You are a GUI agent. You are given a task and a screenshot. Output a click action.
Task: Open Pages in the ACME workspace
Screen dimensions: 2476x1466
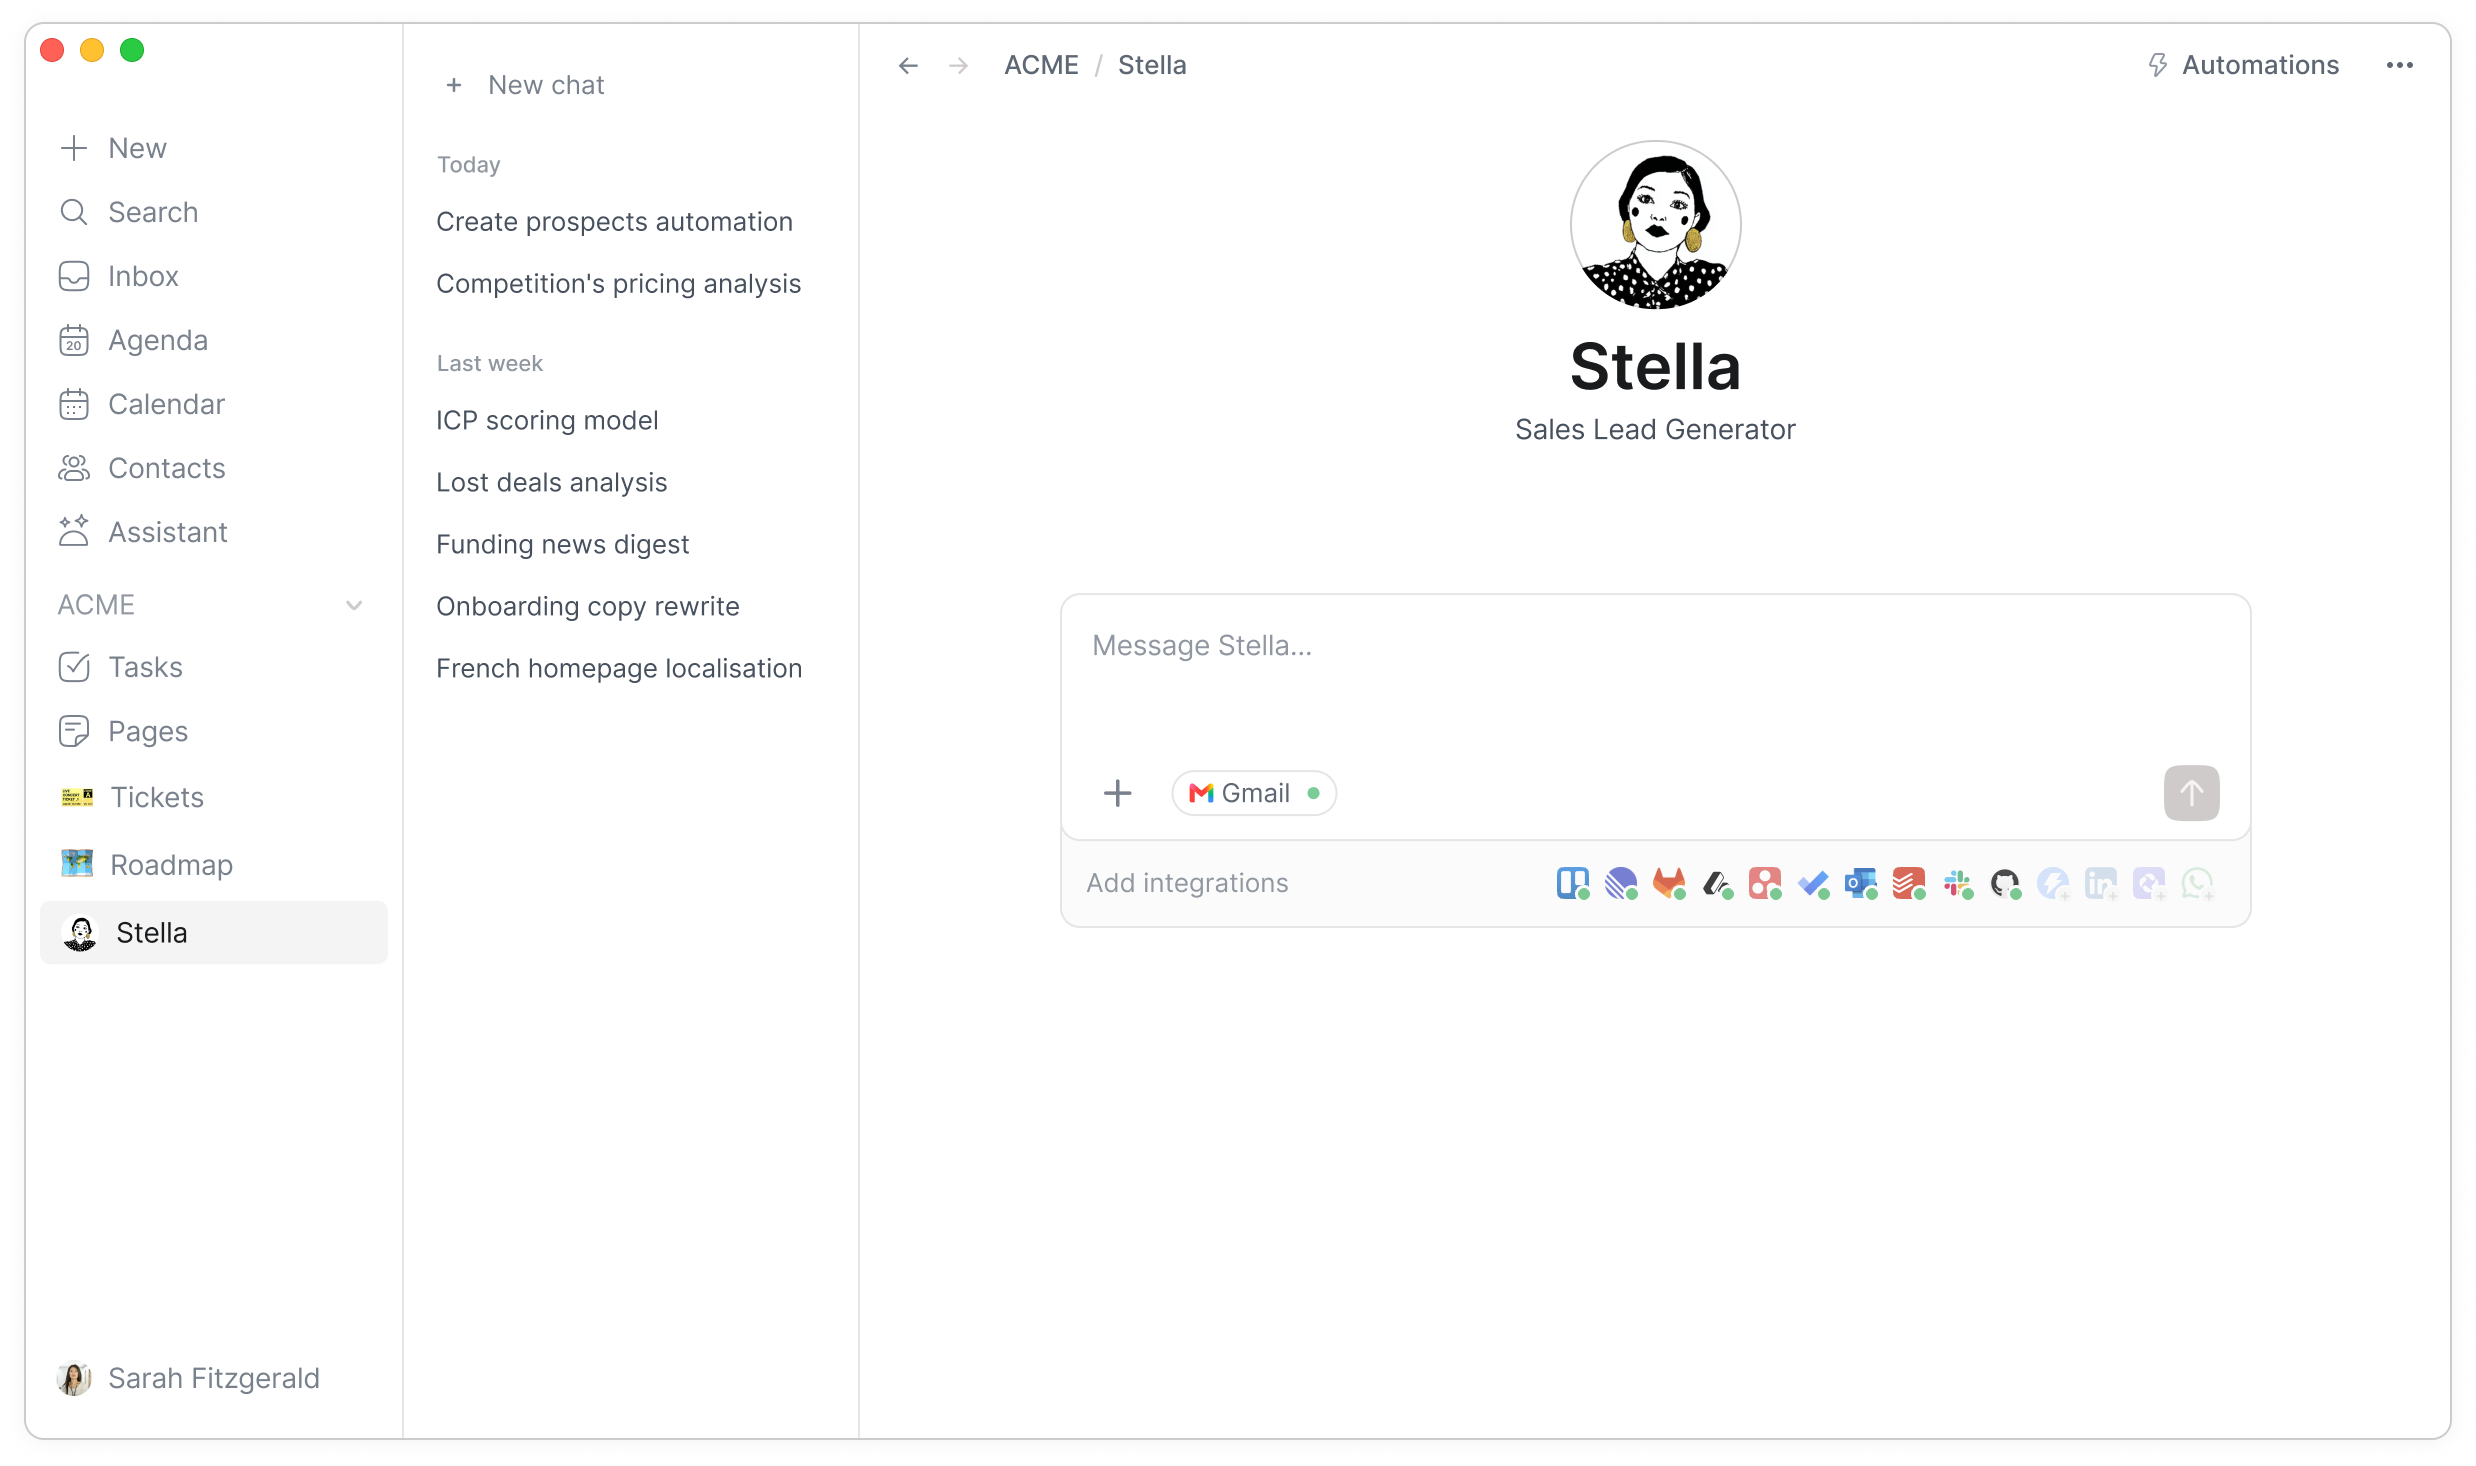coord(213,731)
